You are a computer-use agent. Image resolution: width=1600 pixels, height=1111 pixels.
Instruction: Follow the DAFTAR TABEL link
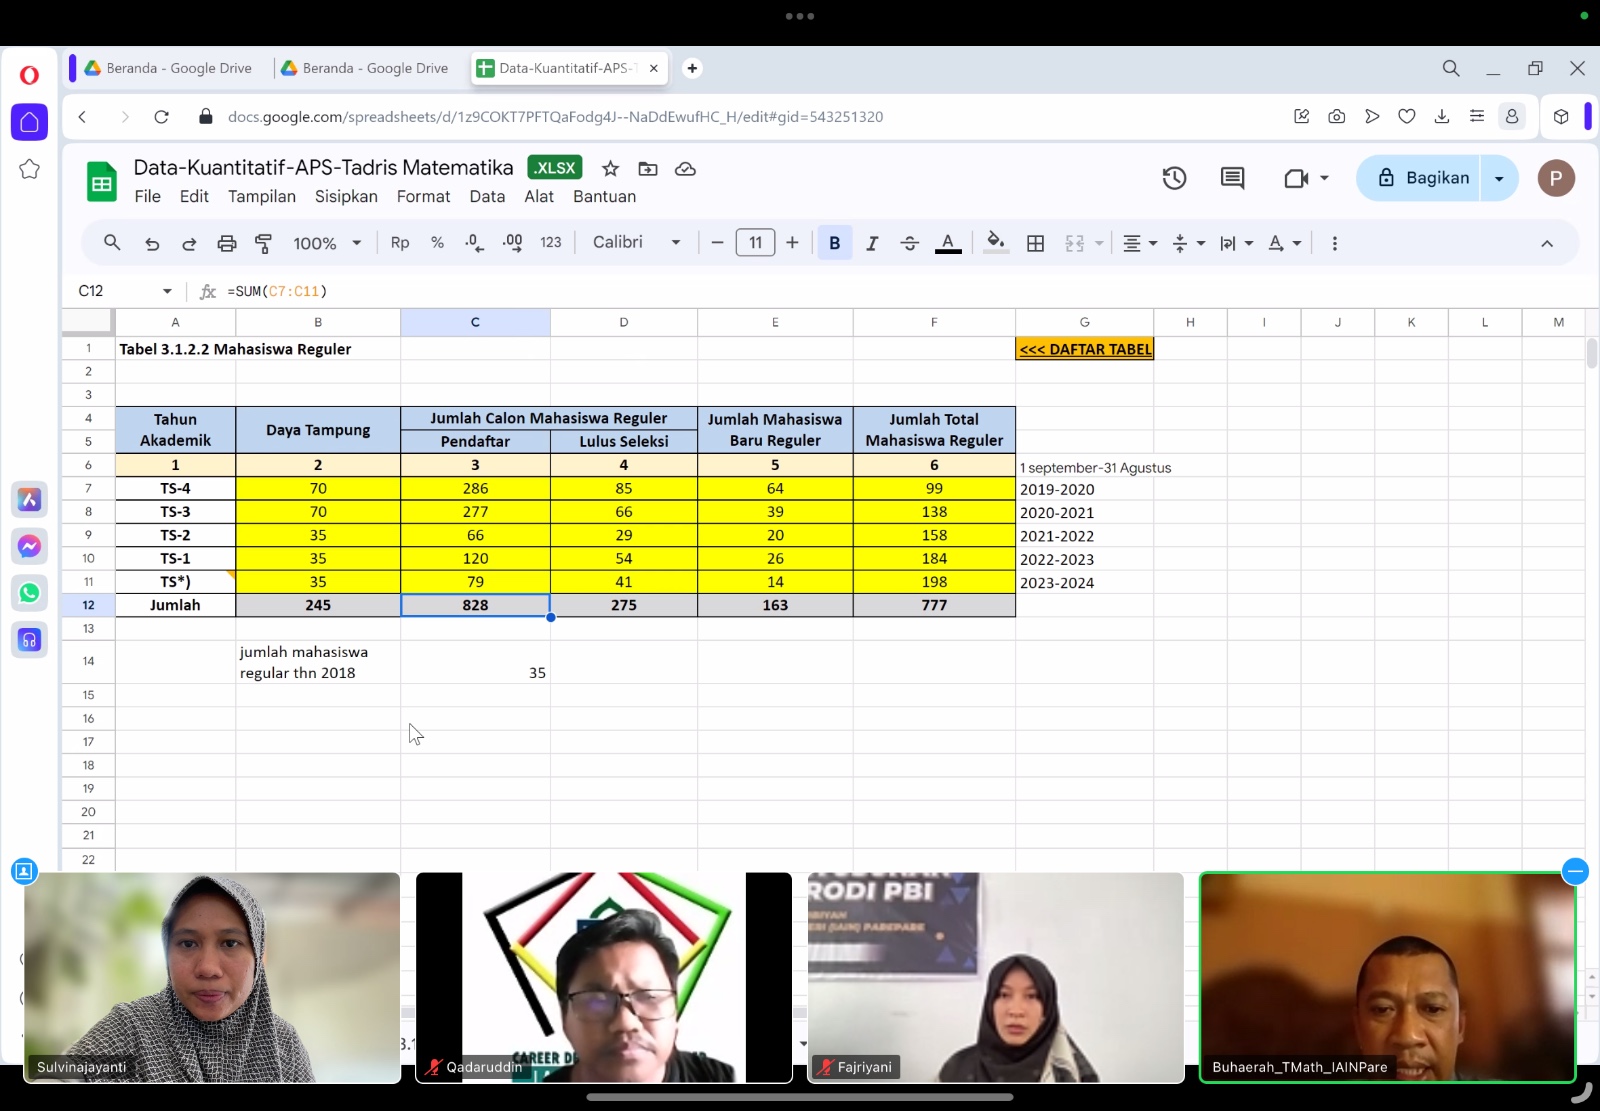tap(1085, 349)
